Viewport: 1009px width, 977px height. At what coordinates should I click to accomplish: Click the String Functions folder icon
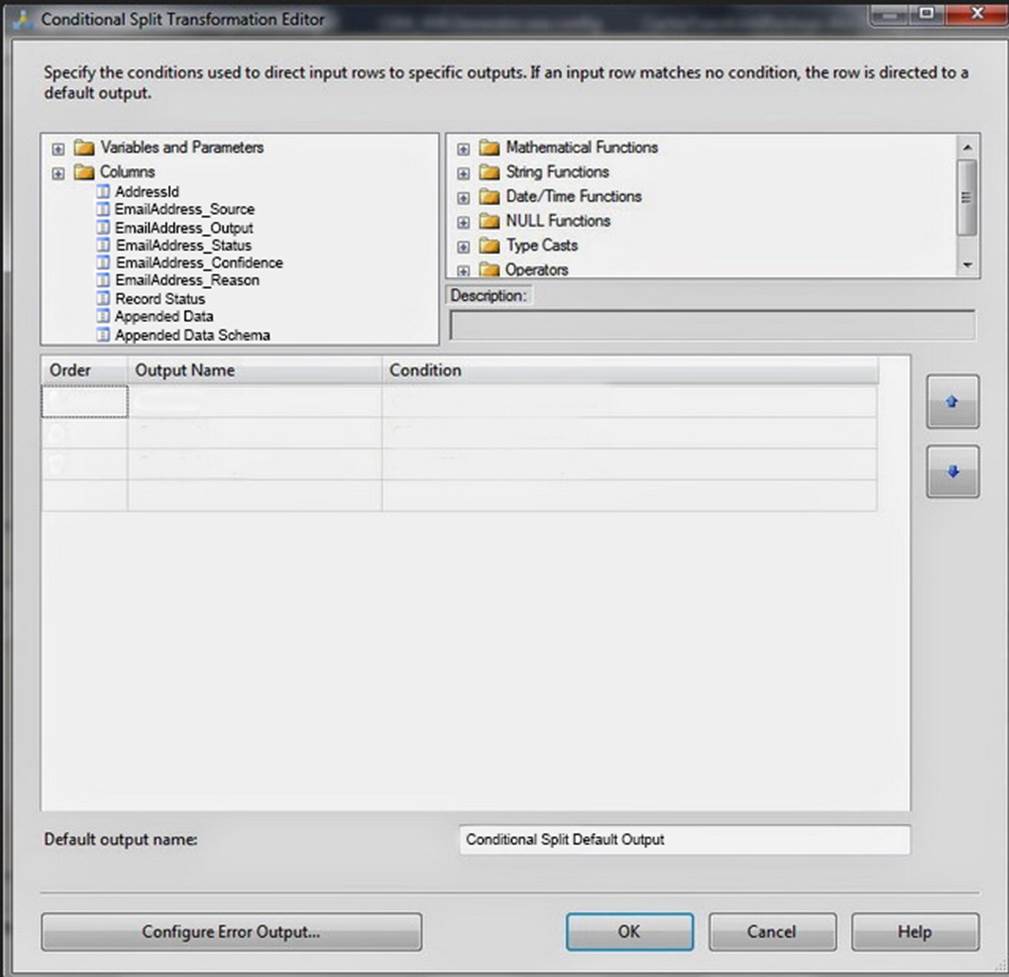pos(488,172)
